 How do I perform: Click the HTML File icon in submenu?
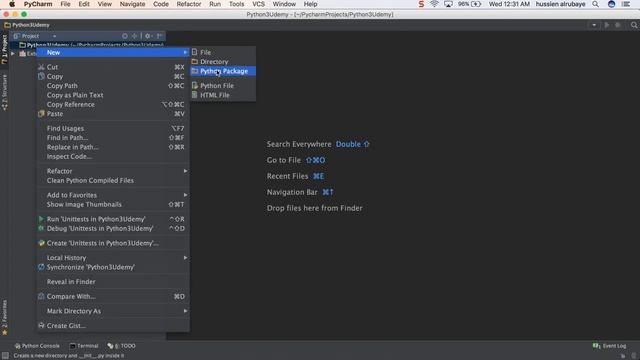click(195, 95)
